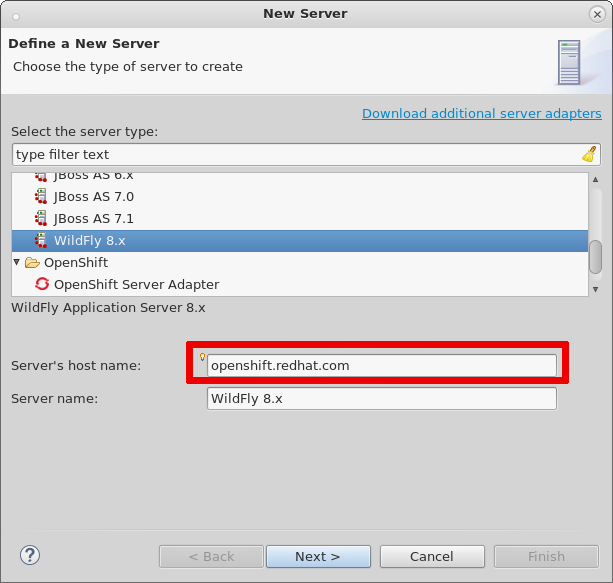Click the Server's host name field
This screenshot has width=613, height=583.
(382, 366)
